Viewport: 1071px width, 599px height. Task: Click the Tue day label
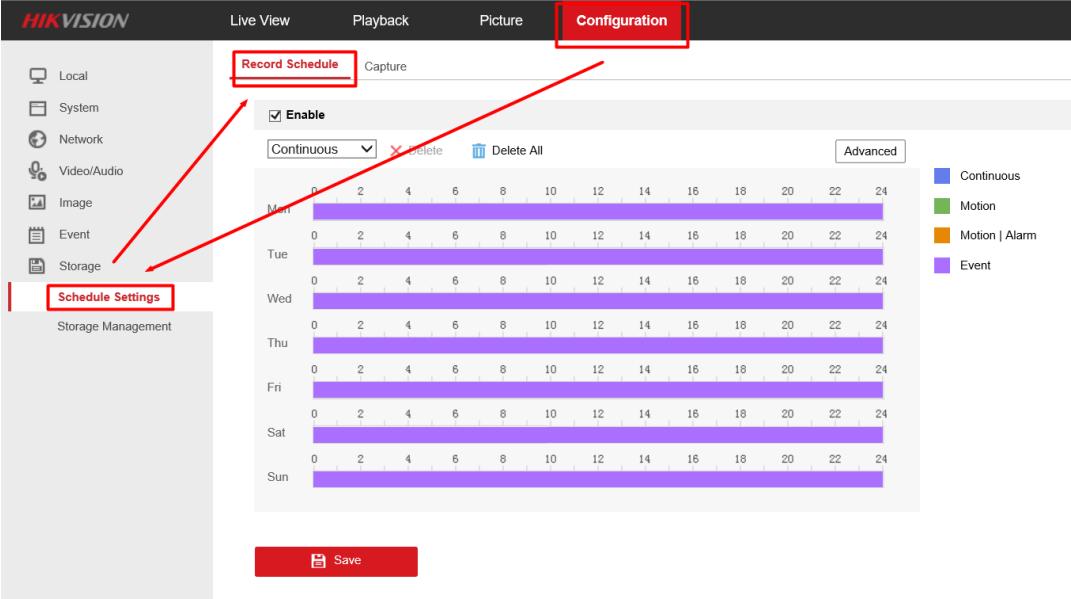277,254
